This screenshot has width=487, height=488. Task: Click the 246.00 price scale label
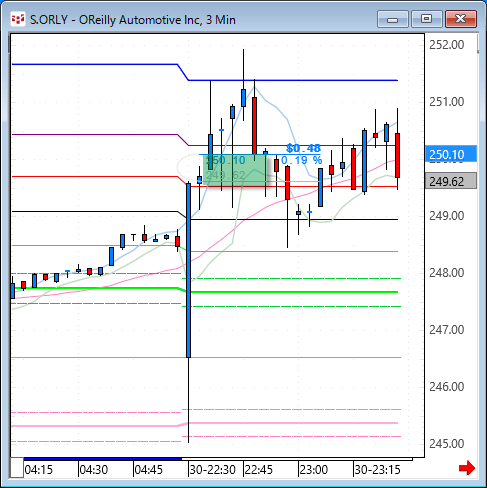[x=446, y=387]
